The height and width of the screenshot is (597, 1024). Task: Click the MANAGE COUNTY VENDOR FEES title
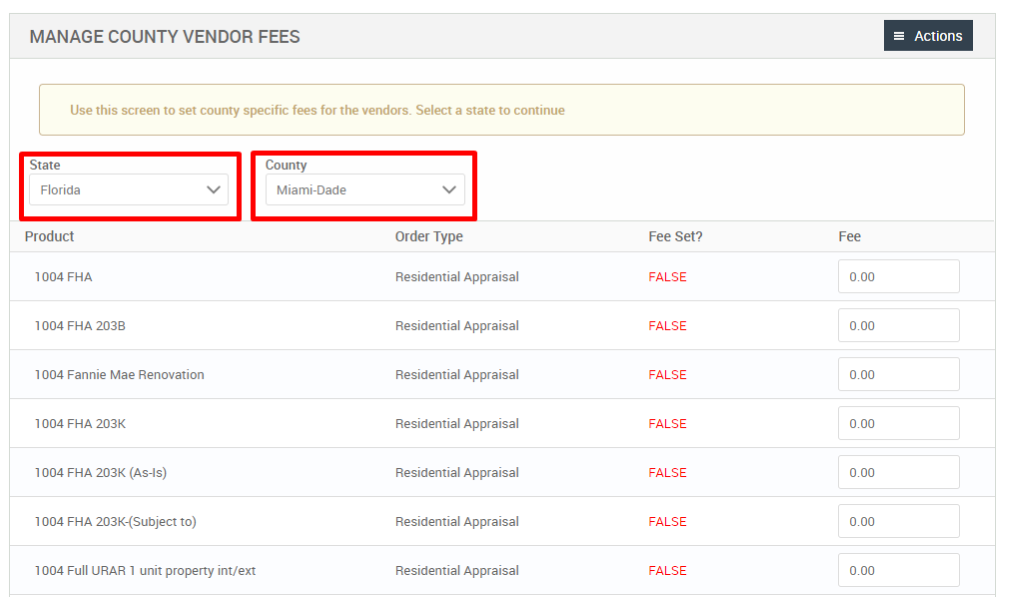pos(164,36)
